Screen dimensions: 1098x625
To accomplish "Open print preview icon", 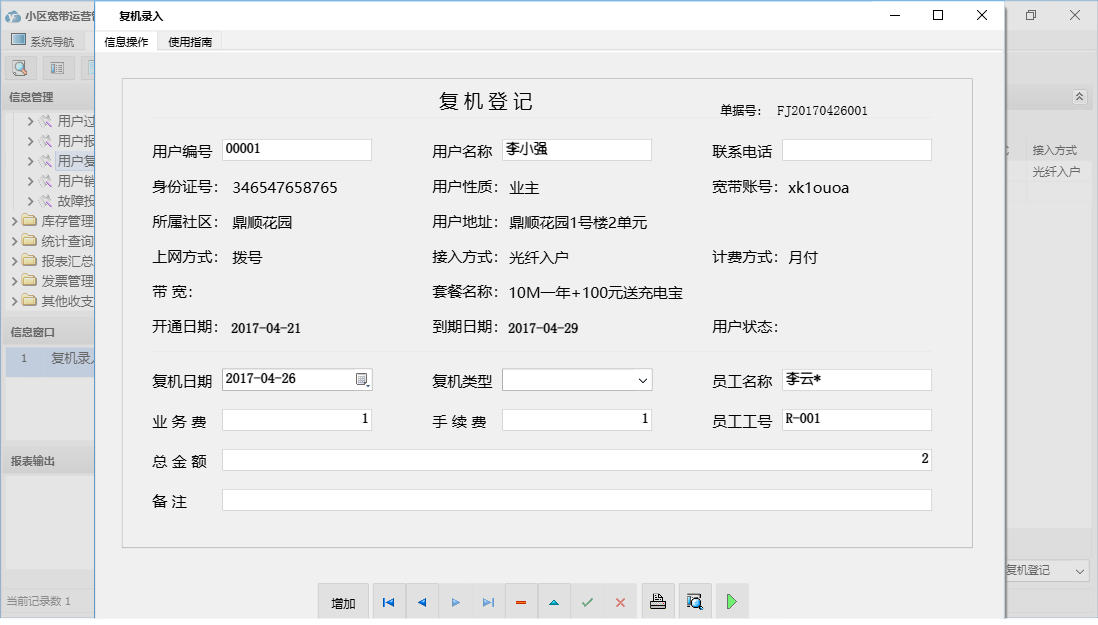I will (x=695, y=602).
